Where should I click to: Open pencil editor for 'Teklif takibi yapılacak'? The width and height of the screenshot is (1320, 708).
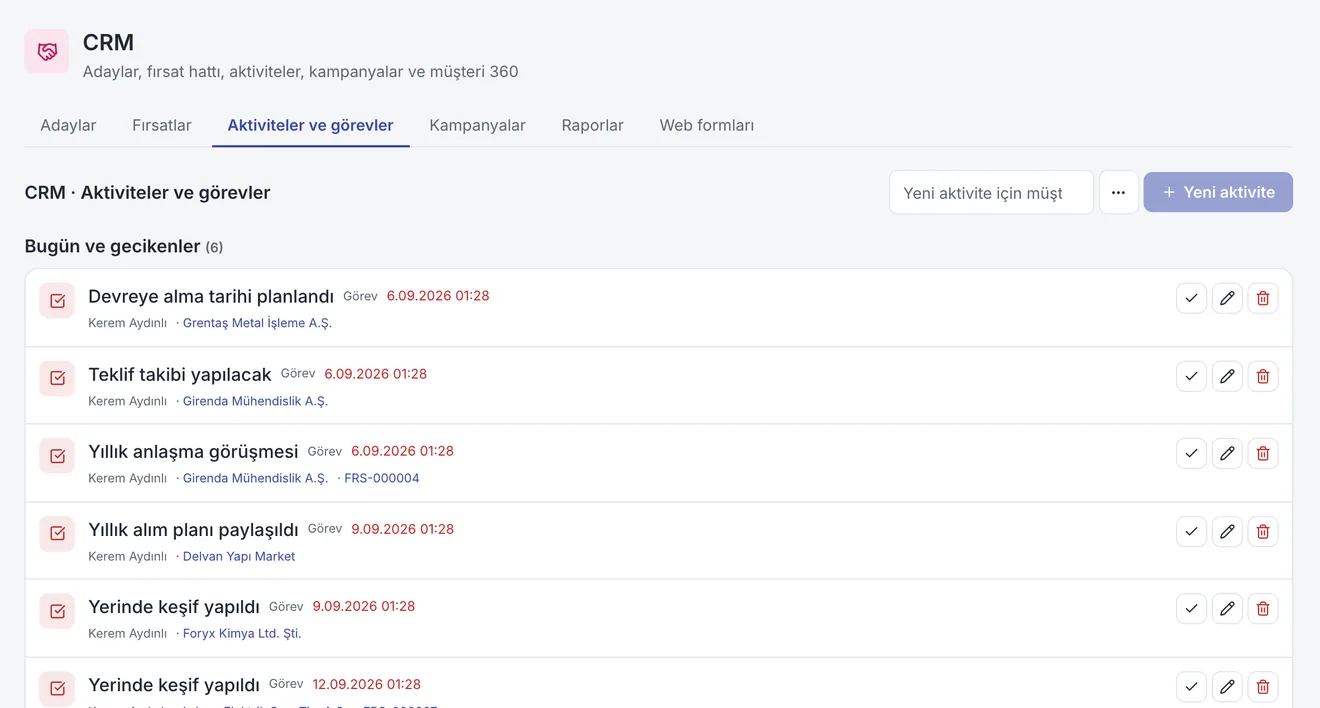(x=1227, y=376)
